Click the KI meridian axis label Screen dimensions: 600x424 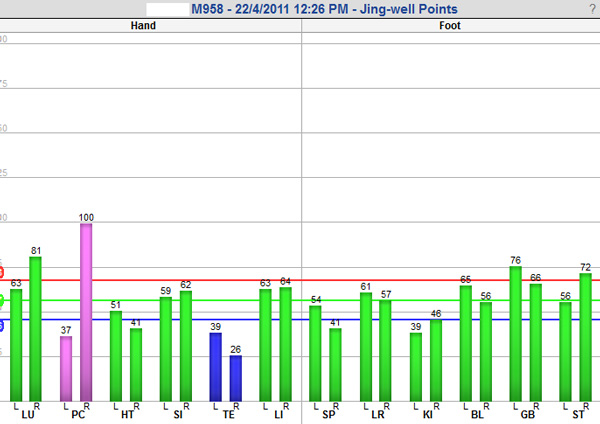point(427,415)
